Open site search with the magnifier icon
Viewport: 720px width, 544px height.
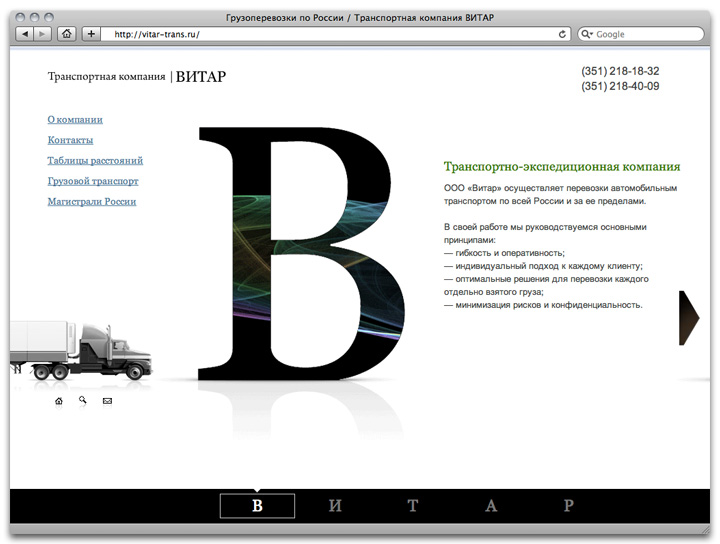tap(83, 401)
